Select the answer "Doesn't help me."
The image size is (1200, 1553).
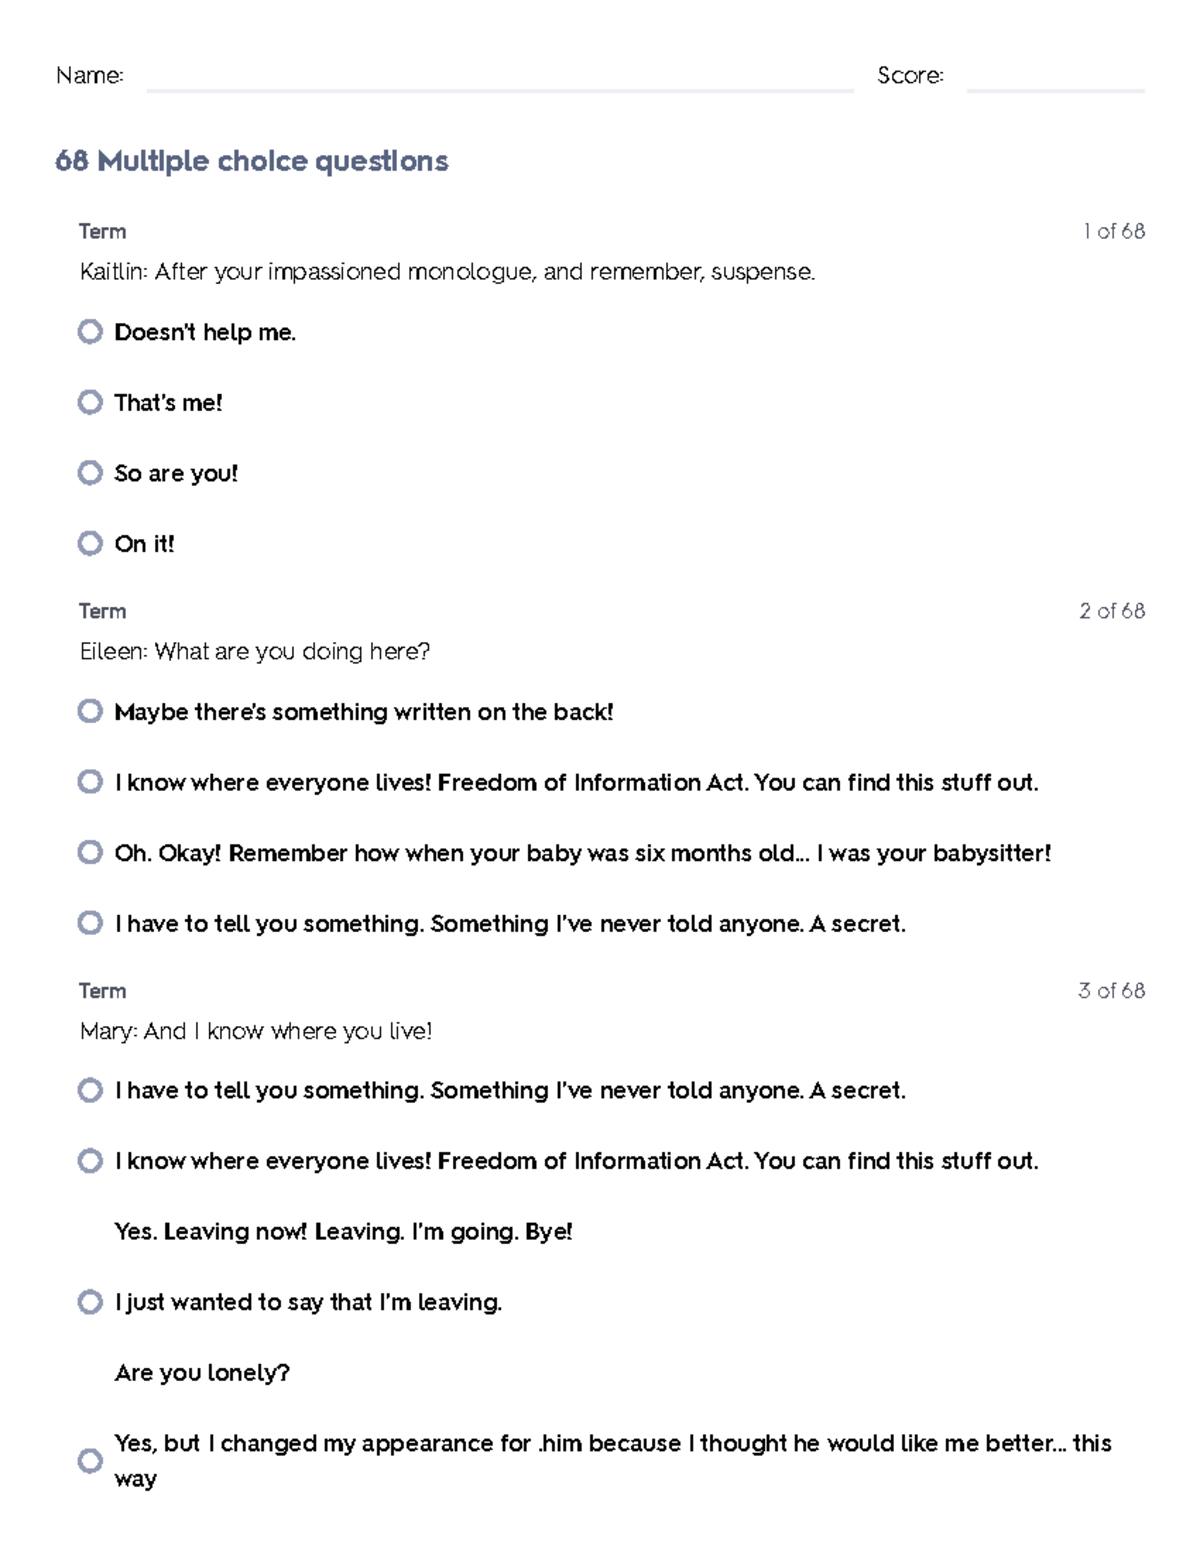(x=90, y=332)
